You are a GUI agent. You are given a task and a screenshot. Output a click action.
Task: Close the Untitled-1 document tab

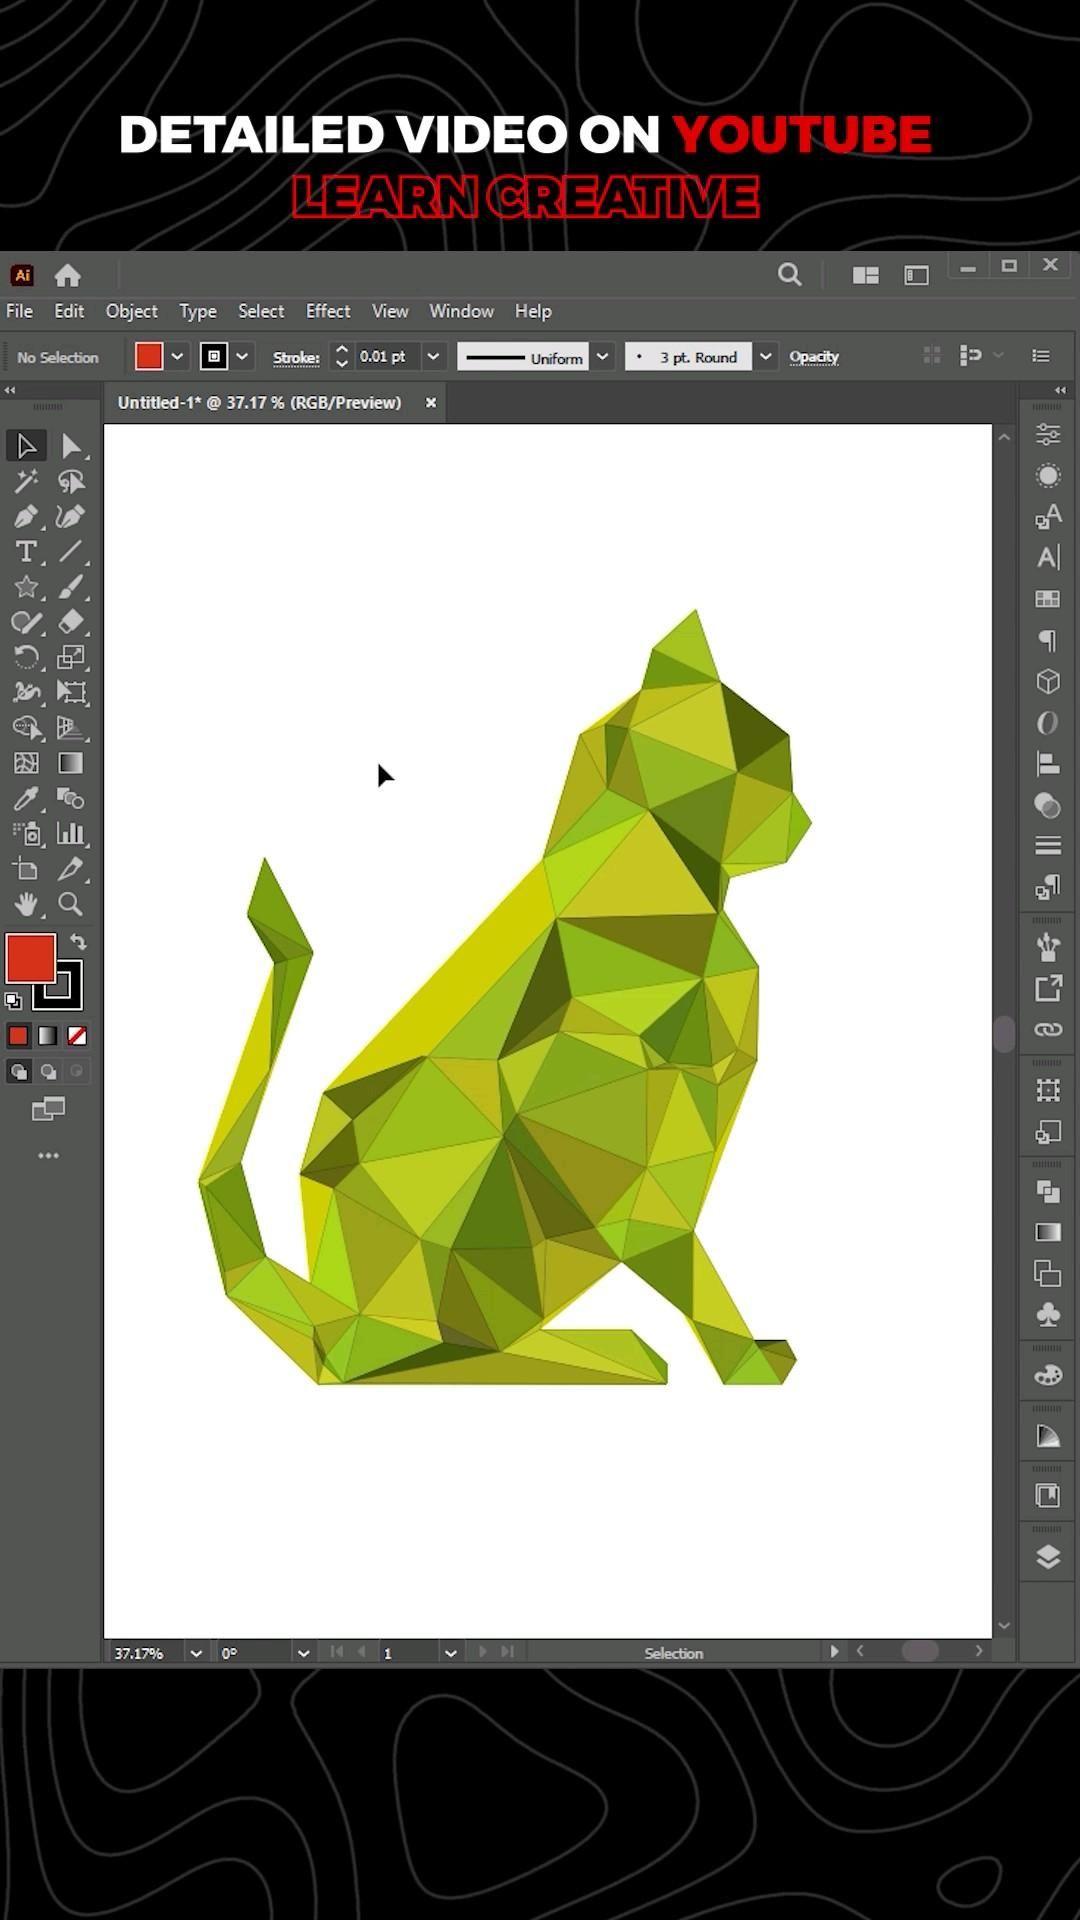[431, 403]
